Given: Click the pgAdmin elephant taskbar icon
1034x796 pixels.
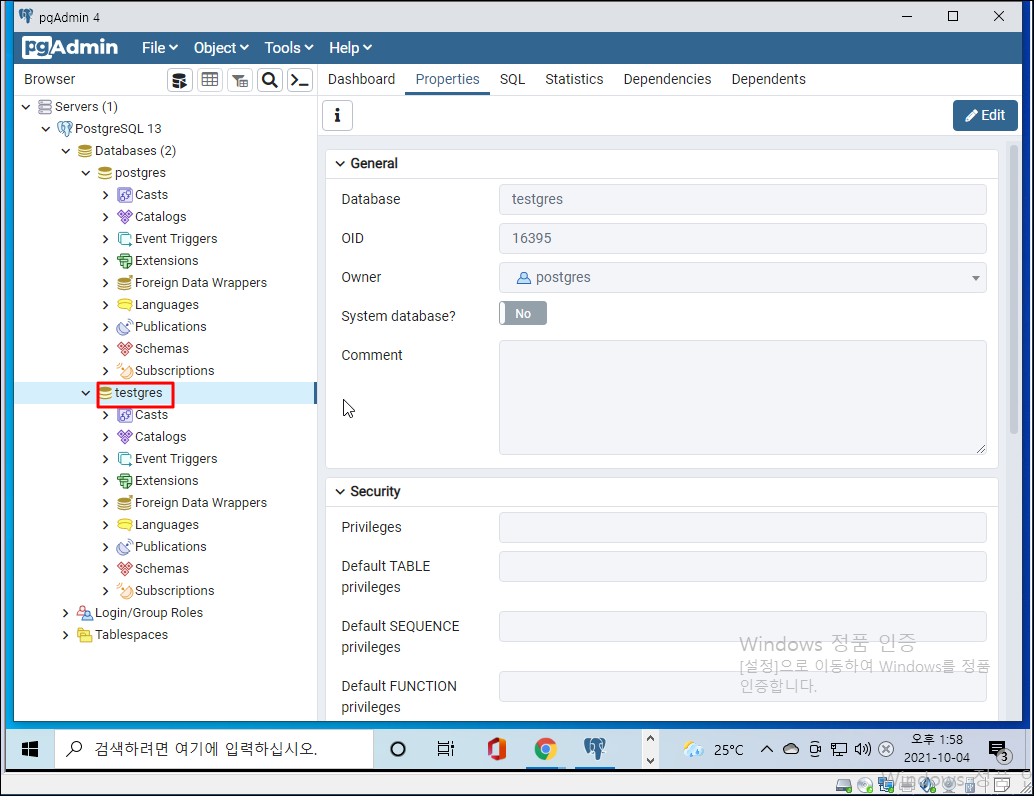Looking at the screenshot, I should (x=594, y=749).
